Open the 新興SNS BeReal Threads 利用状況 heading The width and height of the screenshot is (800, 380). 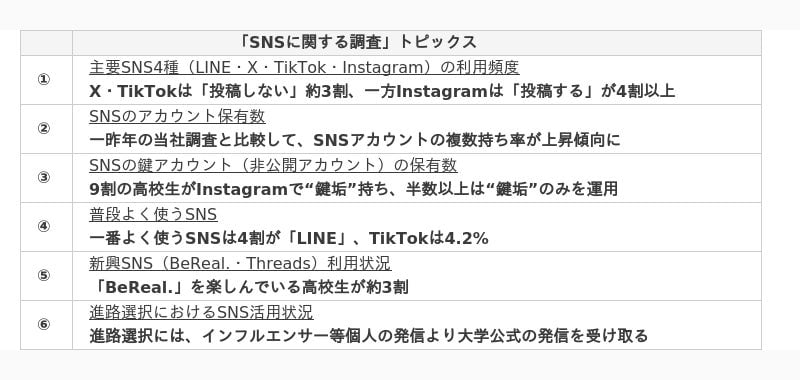240,263
